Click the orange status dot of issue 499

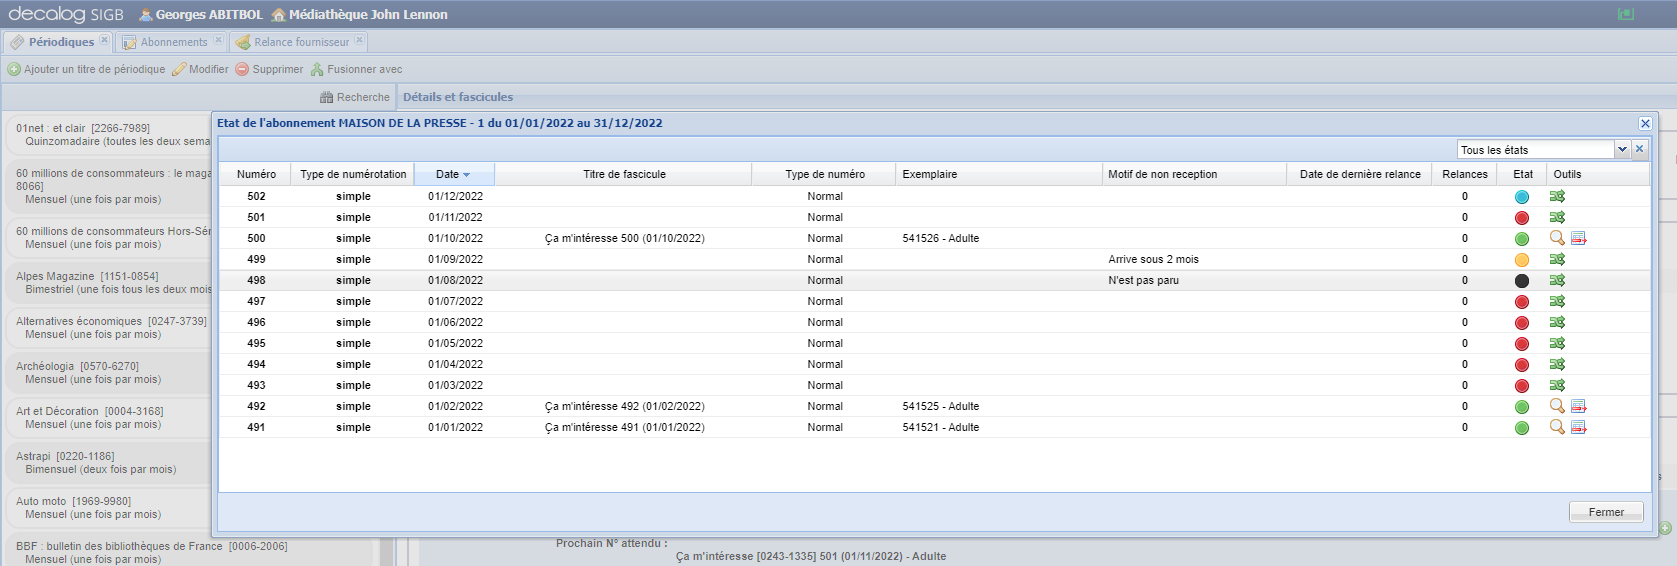[1522, 260]
